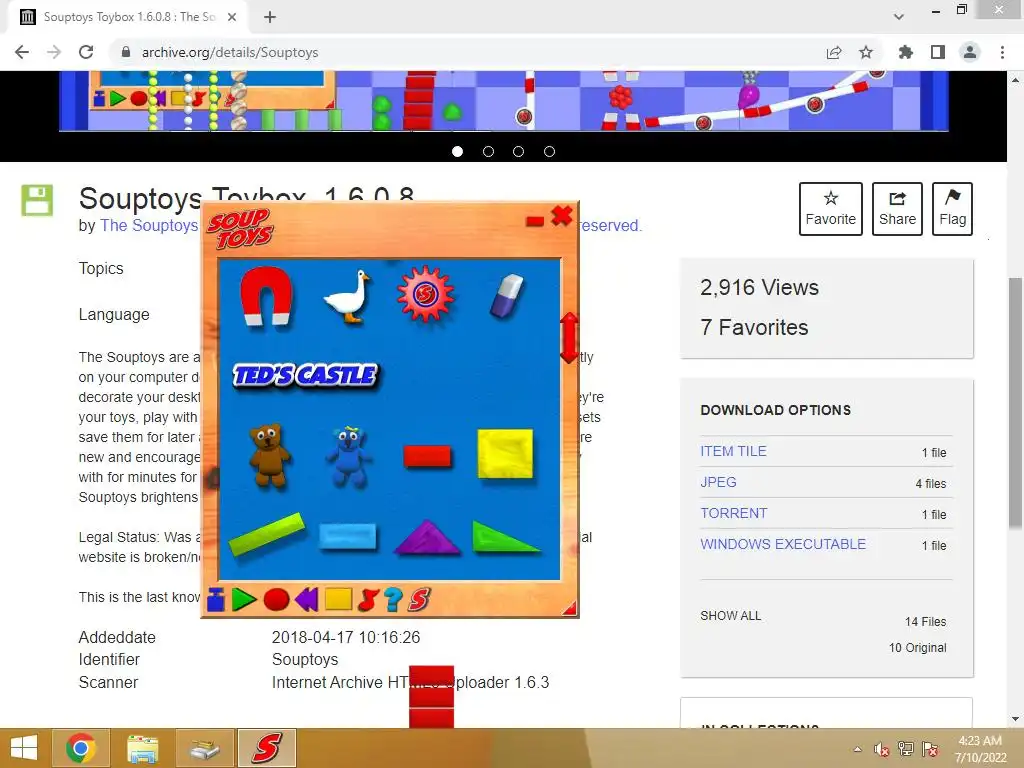The image size is (1024, 768).
Task: Choose the purple triangle block
Action: [426, 537]
